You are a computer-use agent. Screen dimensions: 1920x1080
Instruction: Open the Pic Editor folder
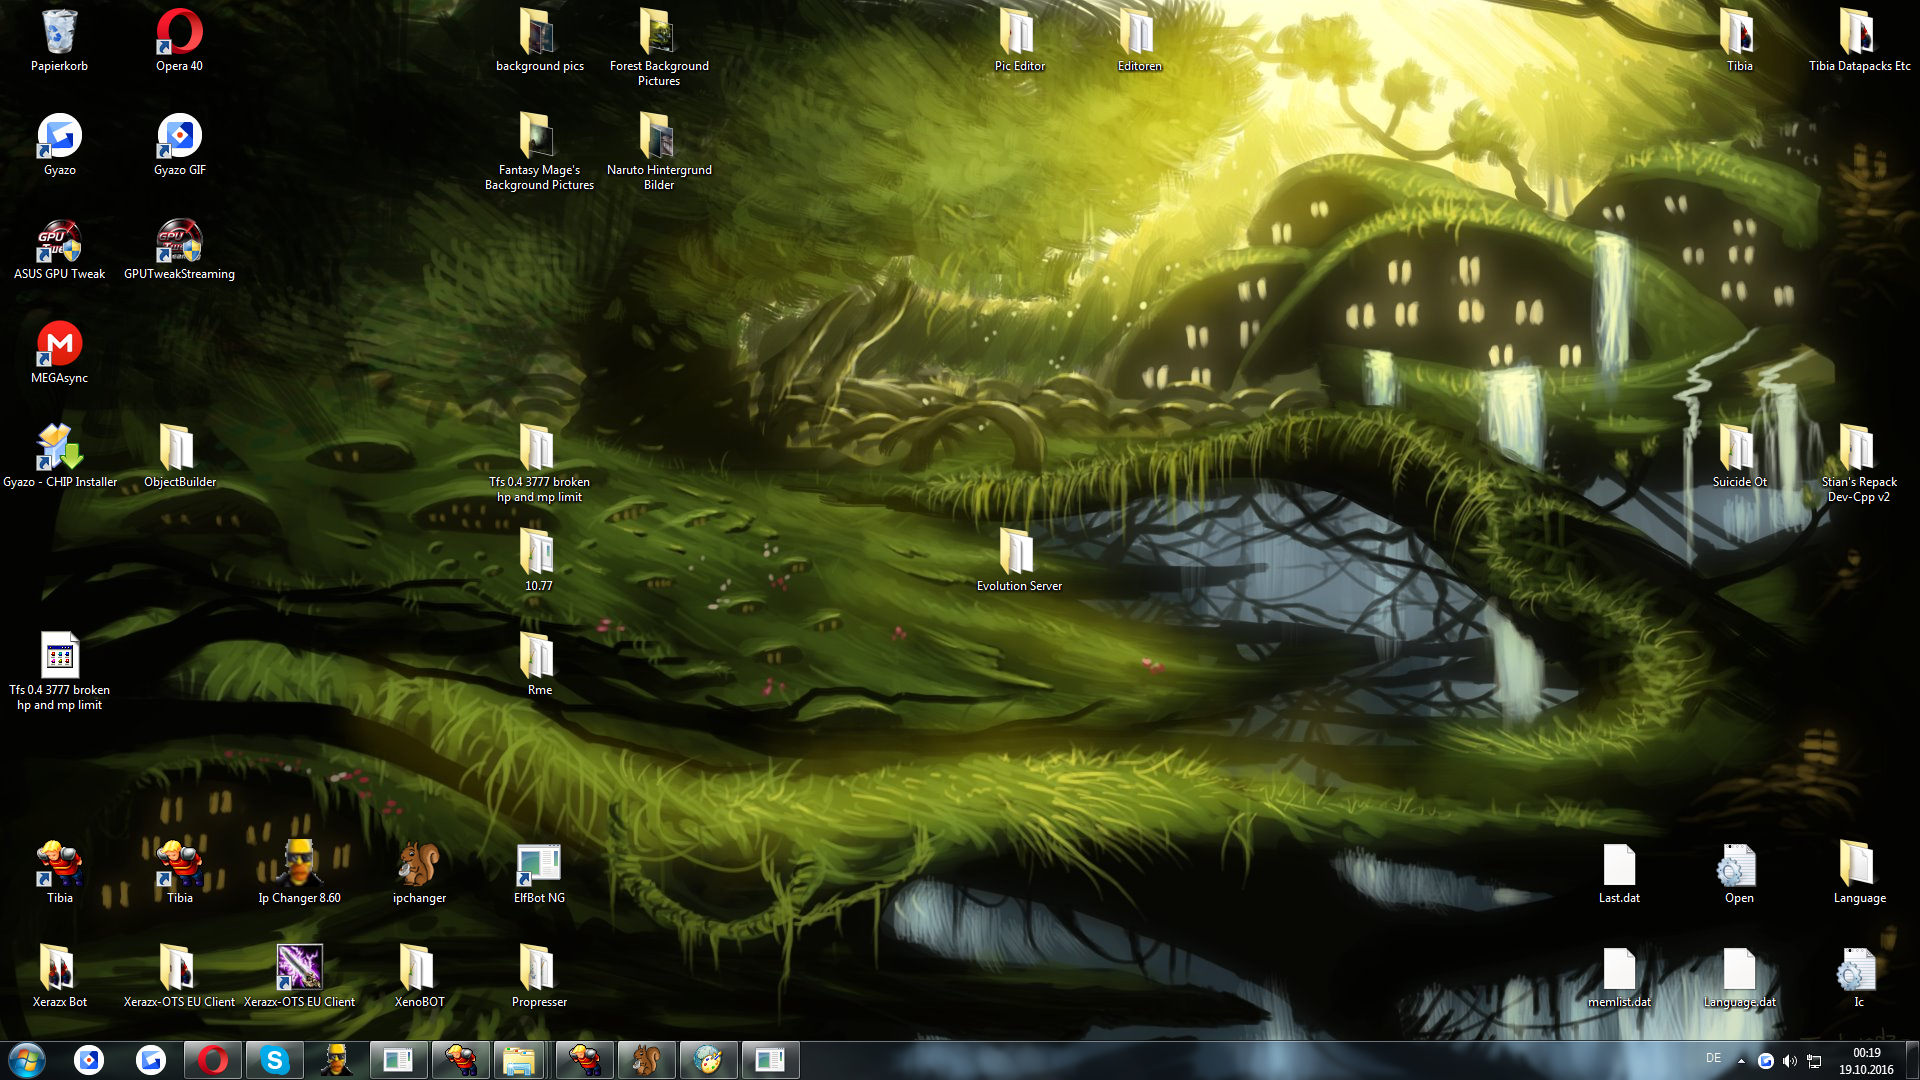(x=1020, y=40)
